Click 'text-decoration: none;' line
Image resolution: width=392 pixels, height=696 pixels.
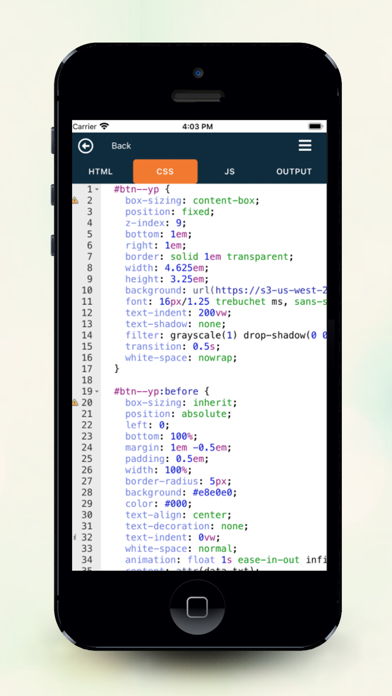[186, 526]
